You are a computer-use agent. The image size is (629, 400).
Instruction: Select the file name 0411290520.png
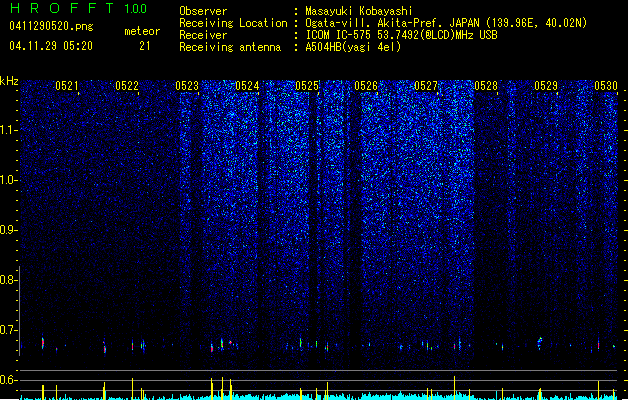[51, 26]
